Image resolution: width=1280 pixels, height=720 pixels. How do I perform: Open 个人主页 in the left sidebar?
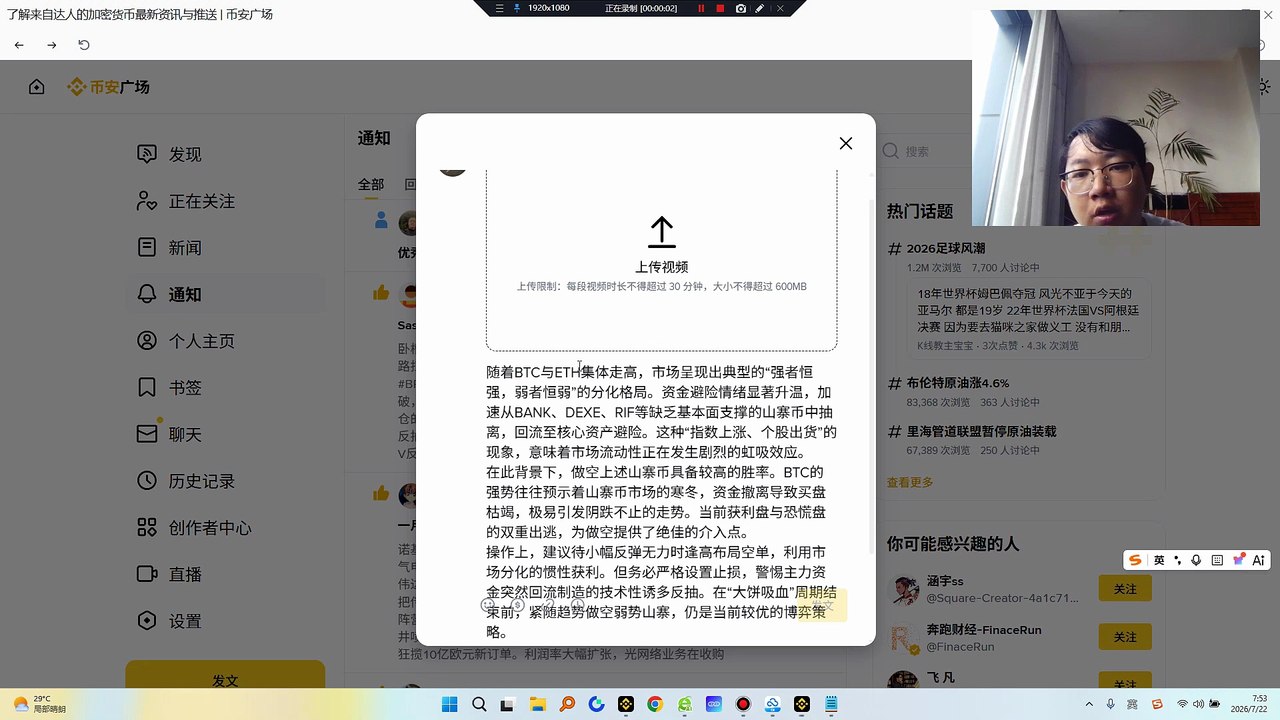coord(201,341)
